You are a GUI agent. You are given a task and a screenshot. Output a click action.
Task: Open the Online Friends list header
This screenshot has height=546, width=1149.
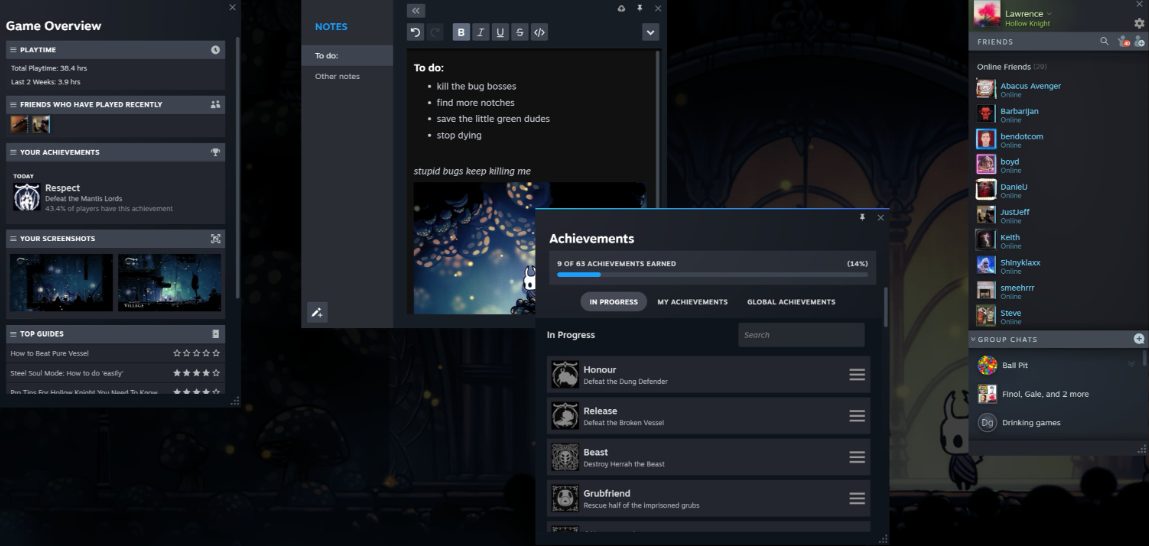click(1011, 67)
